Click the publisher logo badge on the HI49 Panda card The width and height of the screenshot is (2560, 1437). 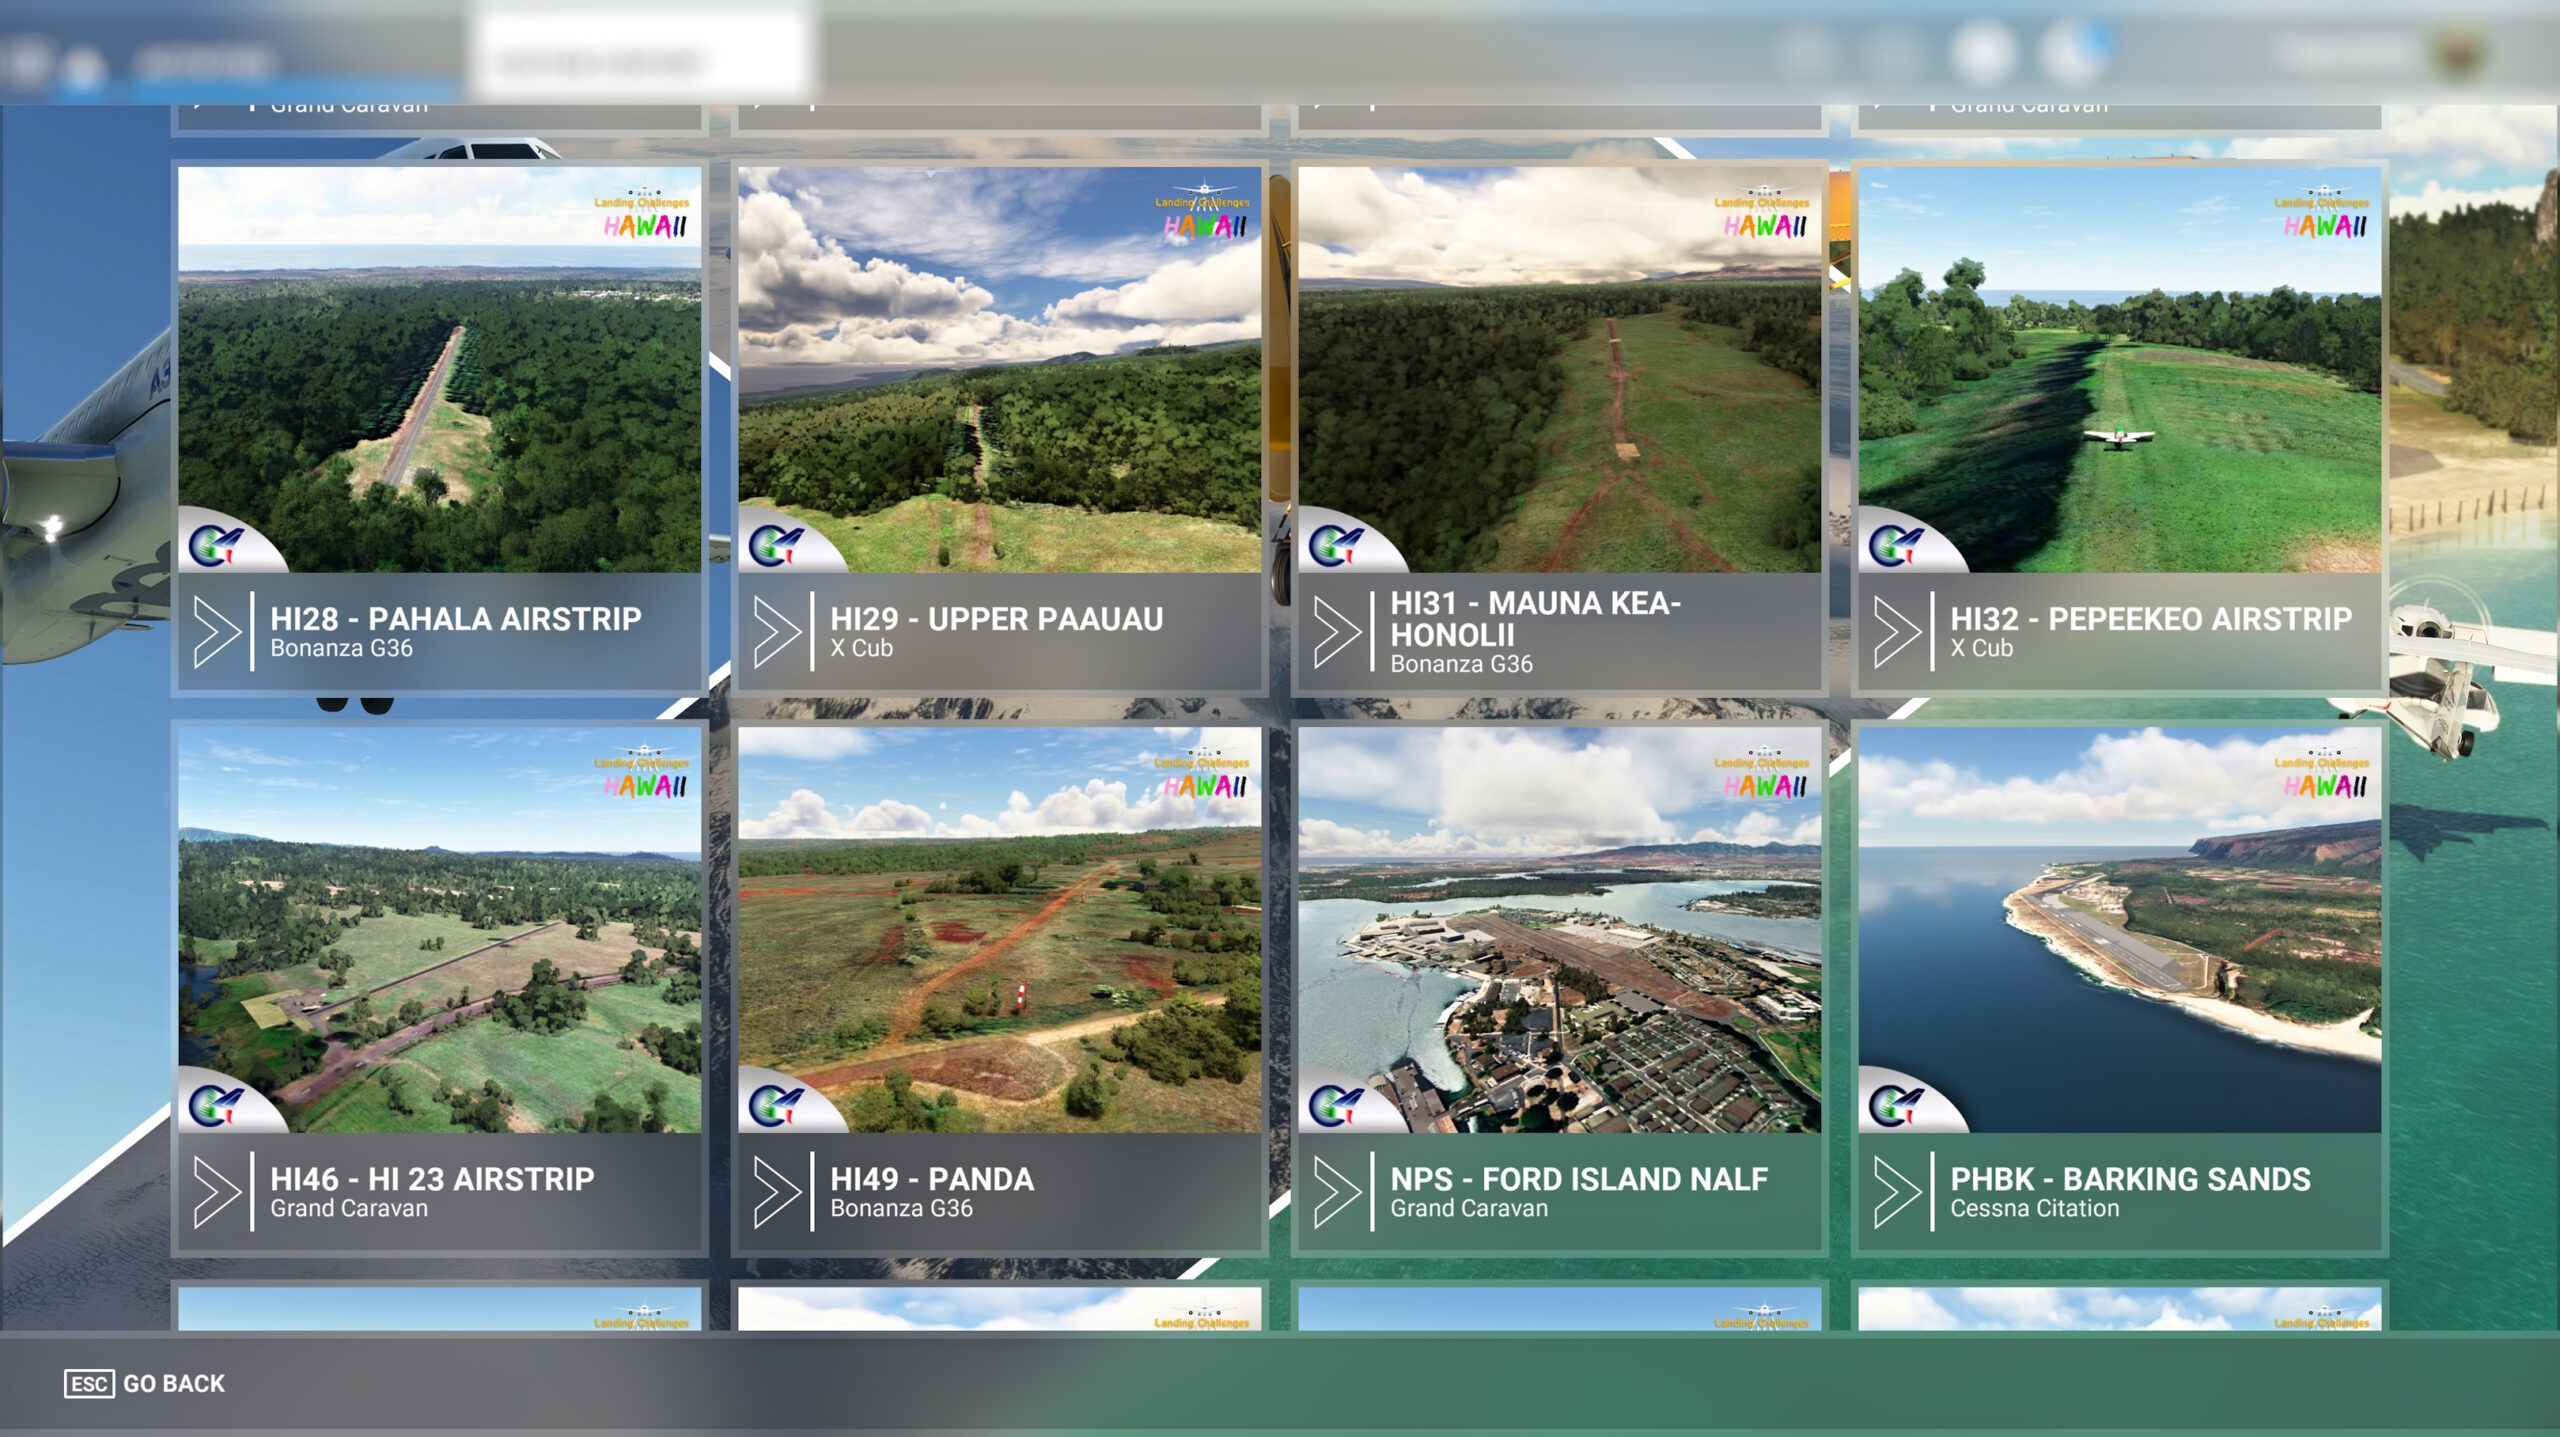click(777, 1105)
